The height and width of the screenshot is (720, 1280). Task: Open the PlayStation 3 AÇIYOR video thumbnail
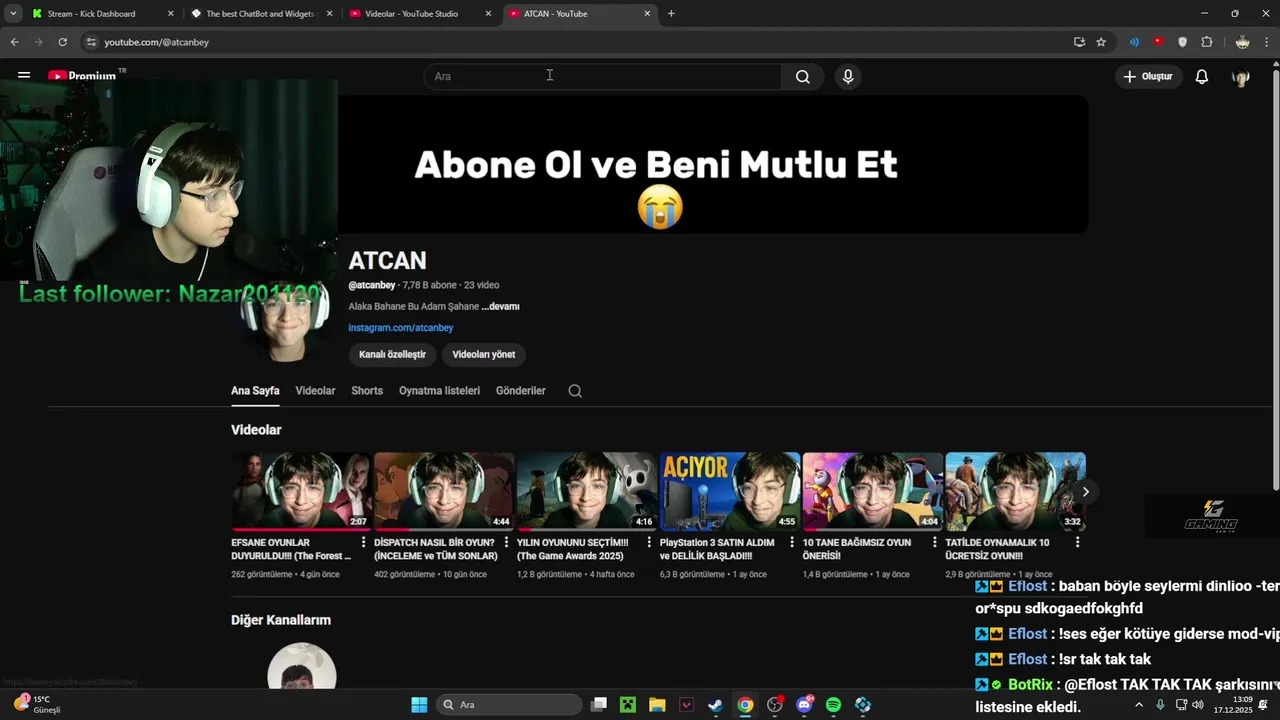[x=730, y=491]
